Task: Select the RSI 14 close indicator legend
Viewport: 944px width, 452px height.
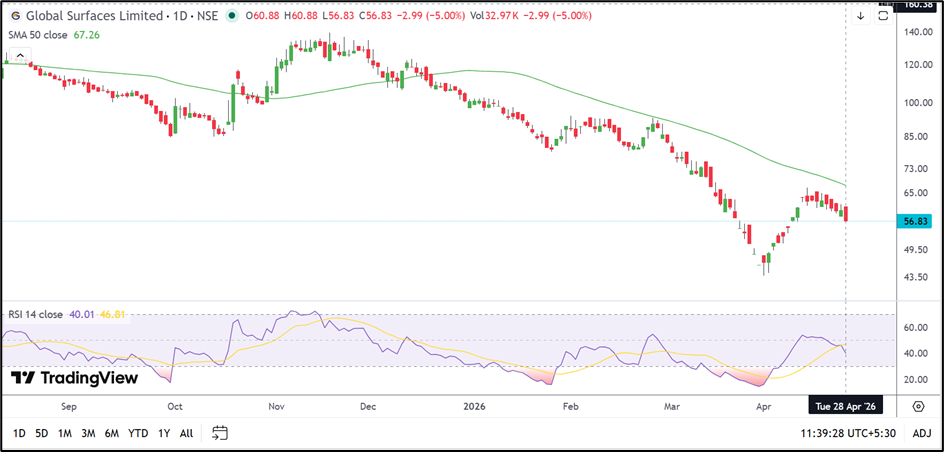Action: click(x=36, y=314)
